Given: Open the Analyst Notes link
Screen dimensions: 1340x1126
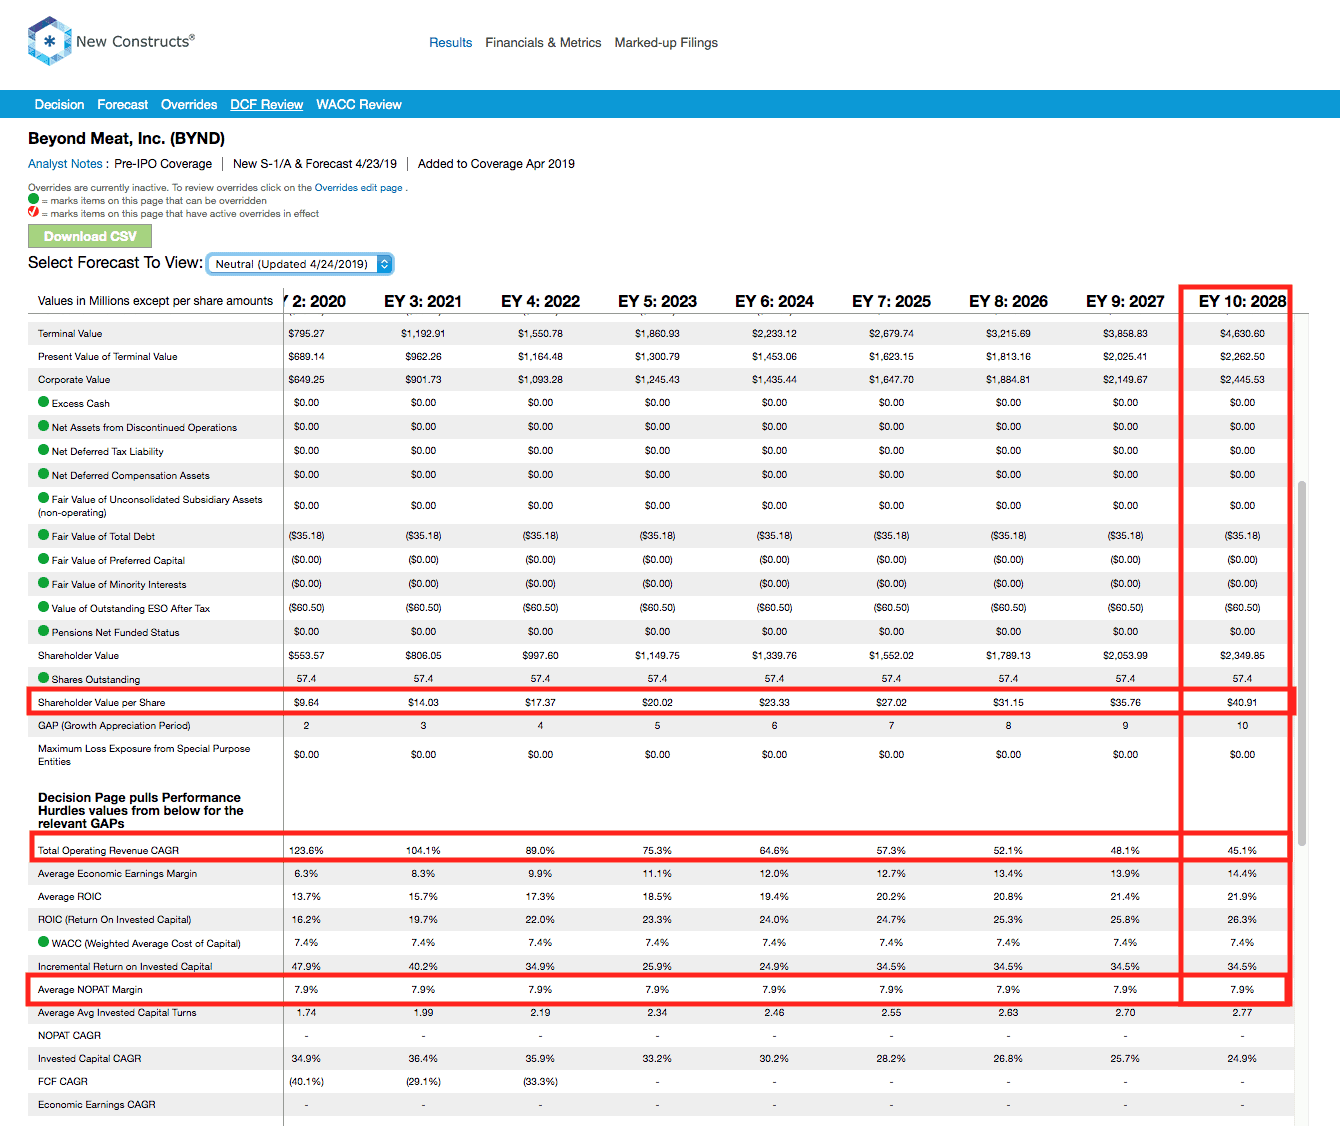Looking at the screenshot, I should point(65,164).
